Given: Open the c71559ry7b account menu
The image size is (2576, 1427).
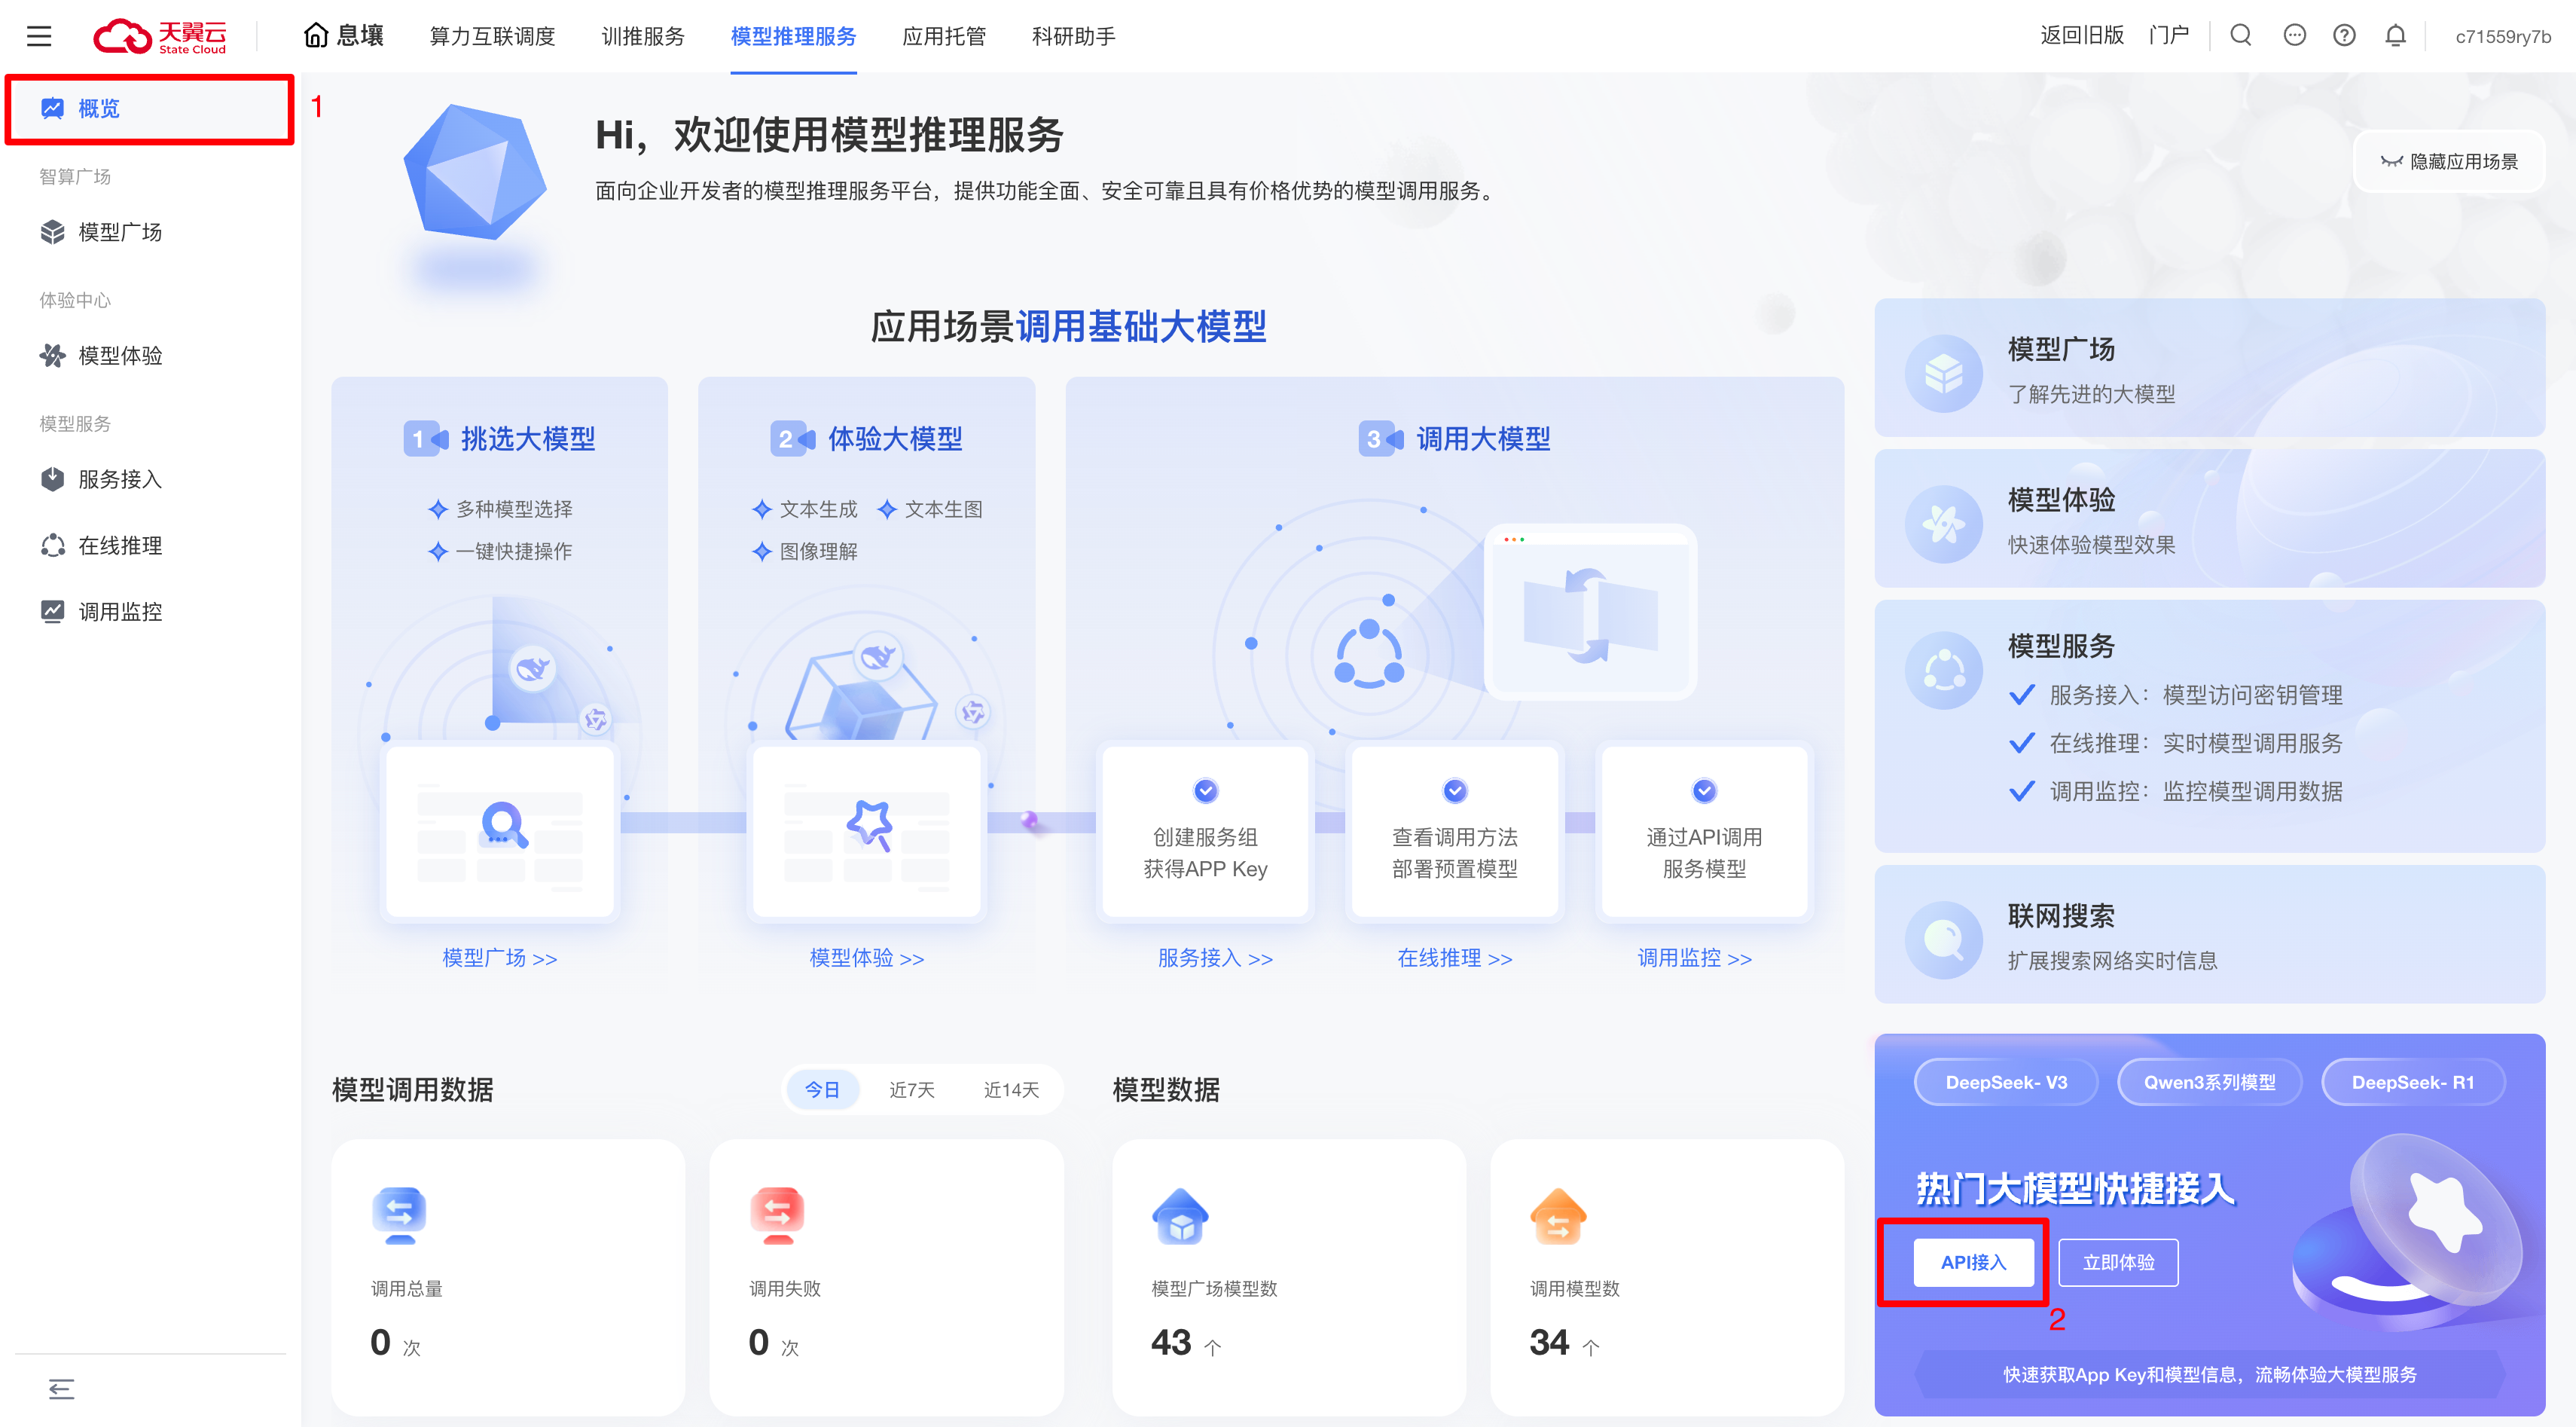Looking at the screenshot, I should pyautogui.click(x=2502, y=37).
